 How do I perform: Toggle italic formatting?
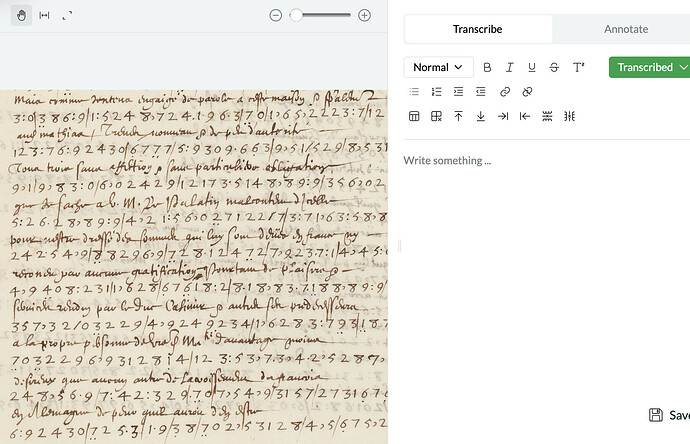510,68
